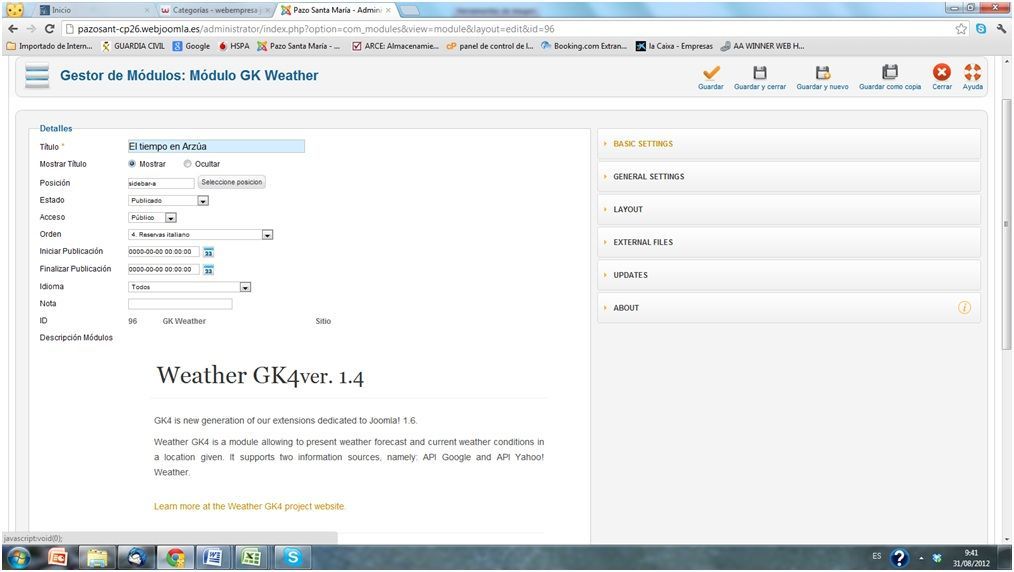Open Estado dropdown showing Publicado
This screenshot has width=1014, height=572.
point(168,201)
